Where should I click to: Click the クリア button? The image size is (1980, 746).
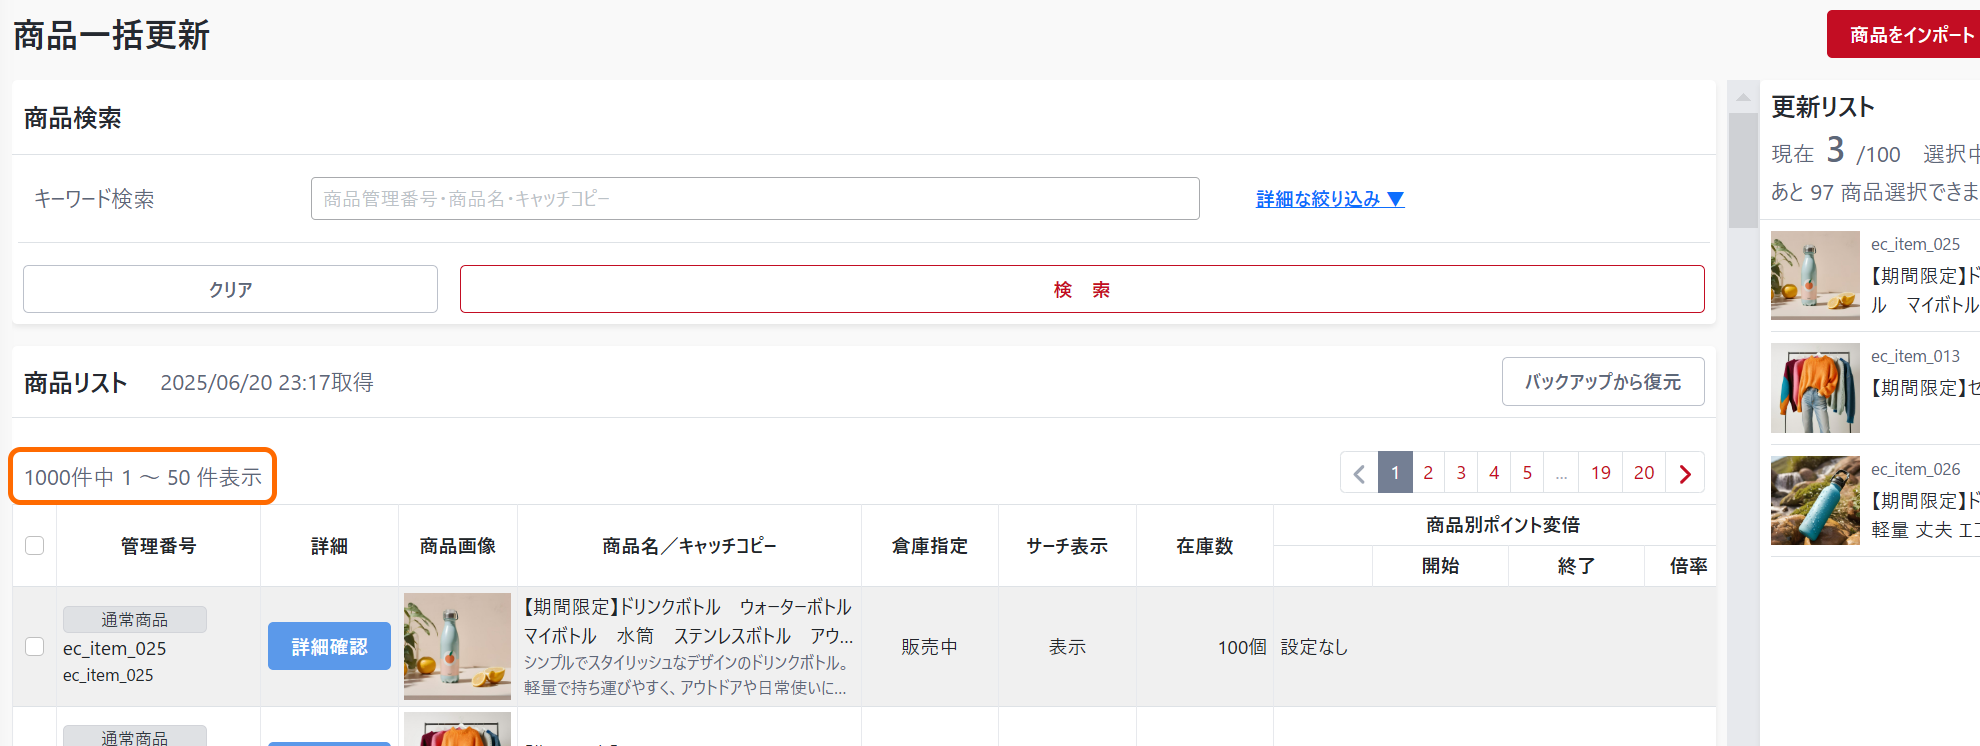coord(230,289)
